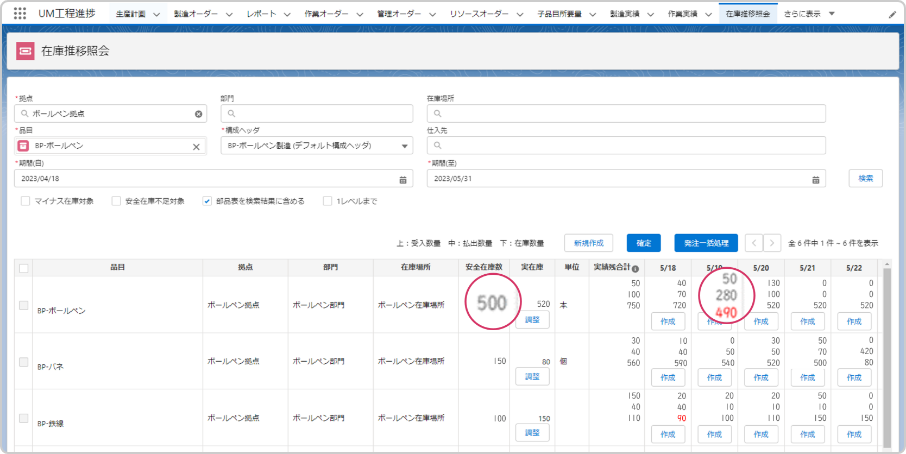Toggle the マイナス在庫対象 checkbox
The image size is (906, 454).
(25, 201)
